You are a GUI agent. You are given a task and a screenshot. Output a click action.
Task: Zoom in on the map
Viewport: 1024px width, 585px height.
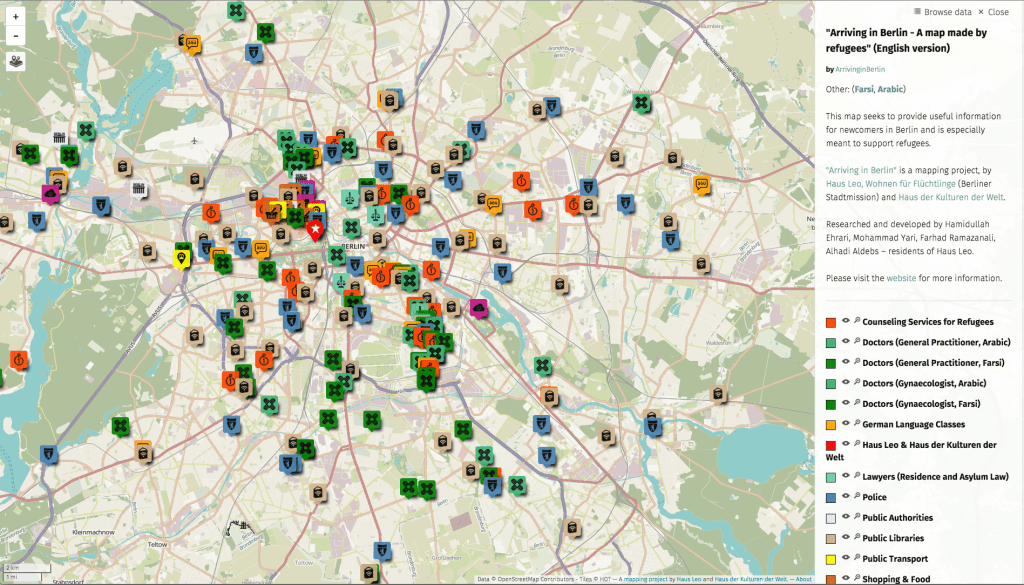[16, 17]
